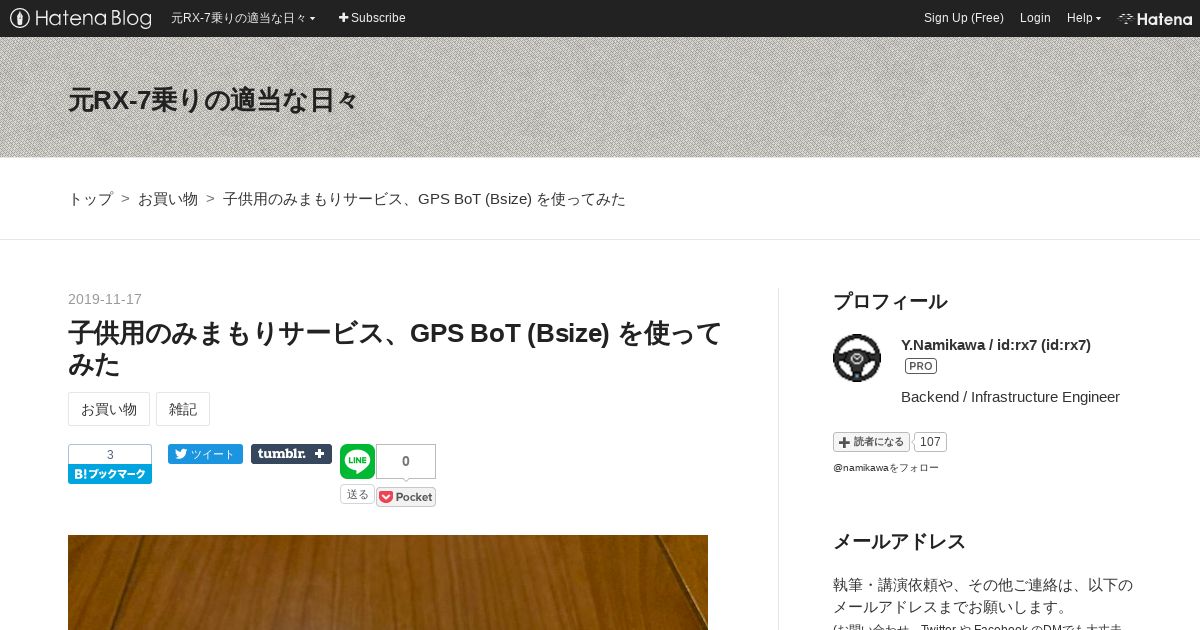This screenshot has width=1200, height=630.
Task: Open the Hatena logo at top right
Action: [x=1155, y=18]
